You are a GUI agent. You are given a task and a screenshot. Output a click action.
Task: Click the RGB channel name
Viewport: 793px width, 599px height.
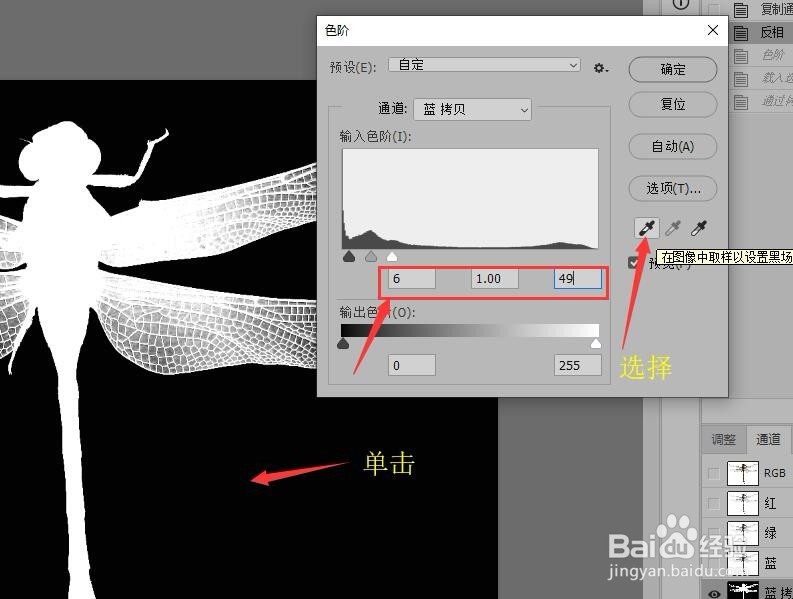coord(774,474)
